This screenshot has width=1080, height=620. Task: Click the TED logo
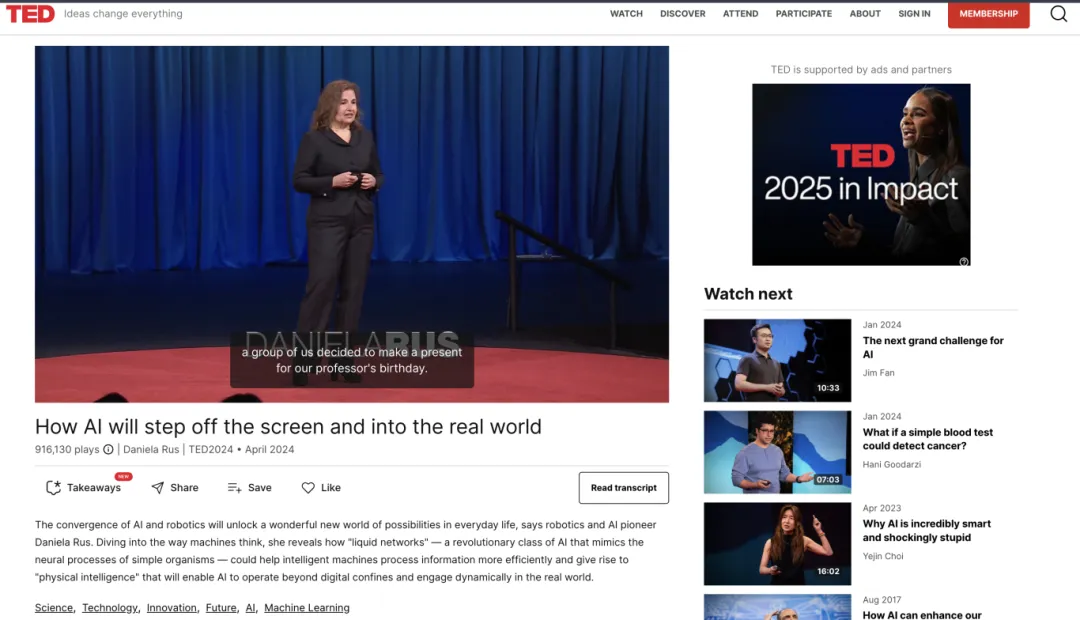pyautogui.click(x=30, y=14)
